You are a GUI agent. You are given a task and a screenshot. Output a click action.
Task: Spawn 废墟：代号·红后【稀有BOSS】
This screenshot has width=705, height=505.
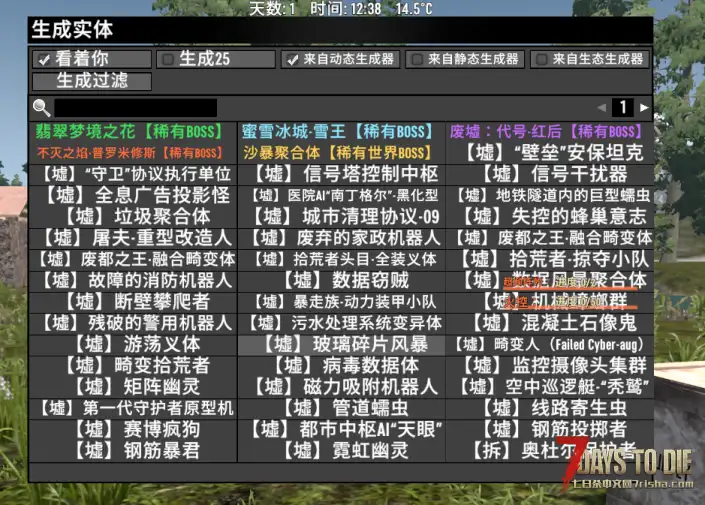click(546, 132)
